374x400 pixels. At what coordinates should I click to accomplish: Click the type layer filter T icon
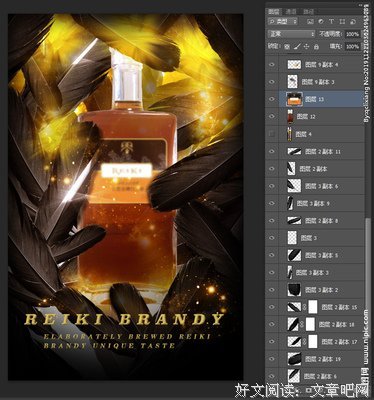pyautogui.click(x=331, y=22)
